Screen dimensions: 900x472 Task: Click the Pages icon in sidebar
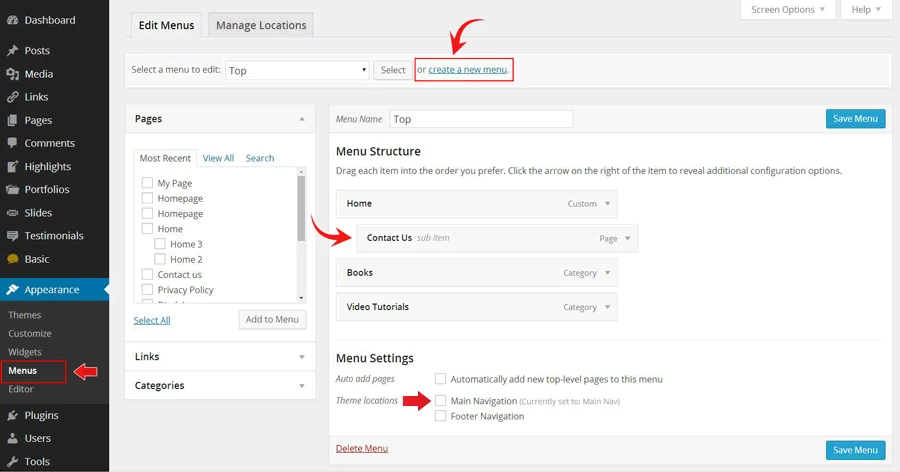pyautogui.click(x=12, y=121)
